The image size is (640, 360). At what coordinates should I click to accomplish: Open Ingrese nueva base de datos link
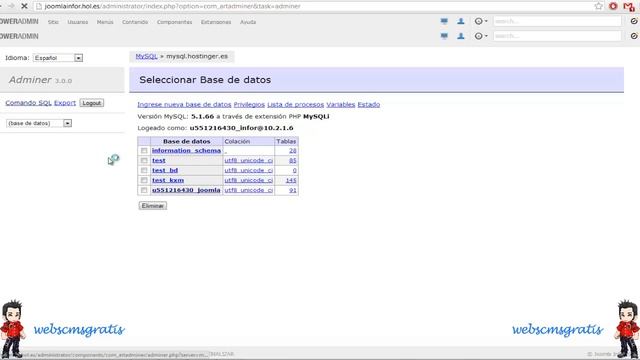point(184,104)
